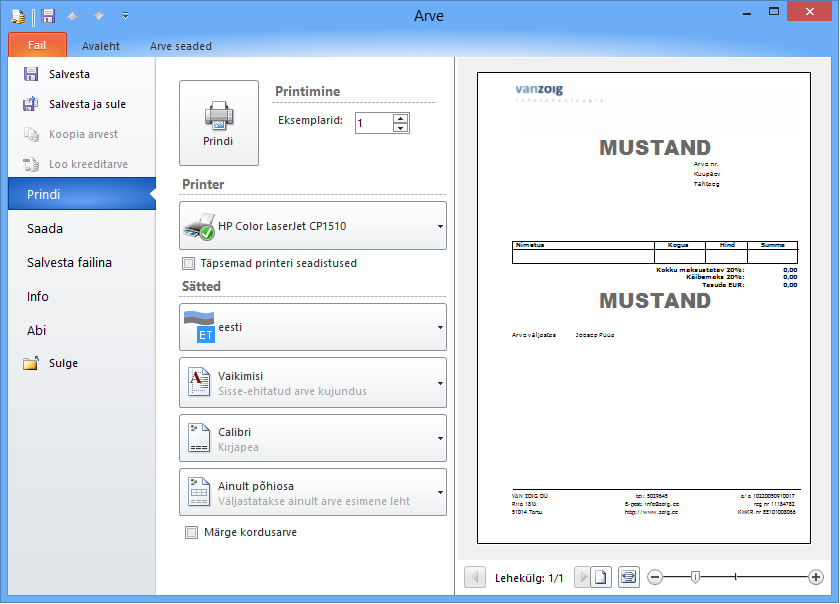Viewport: 840px width, 604px height.
Task: Click the printer icon on Prindi button
Action: [219, 115]
